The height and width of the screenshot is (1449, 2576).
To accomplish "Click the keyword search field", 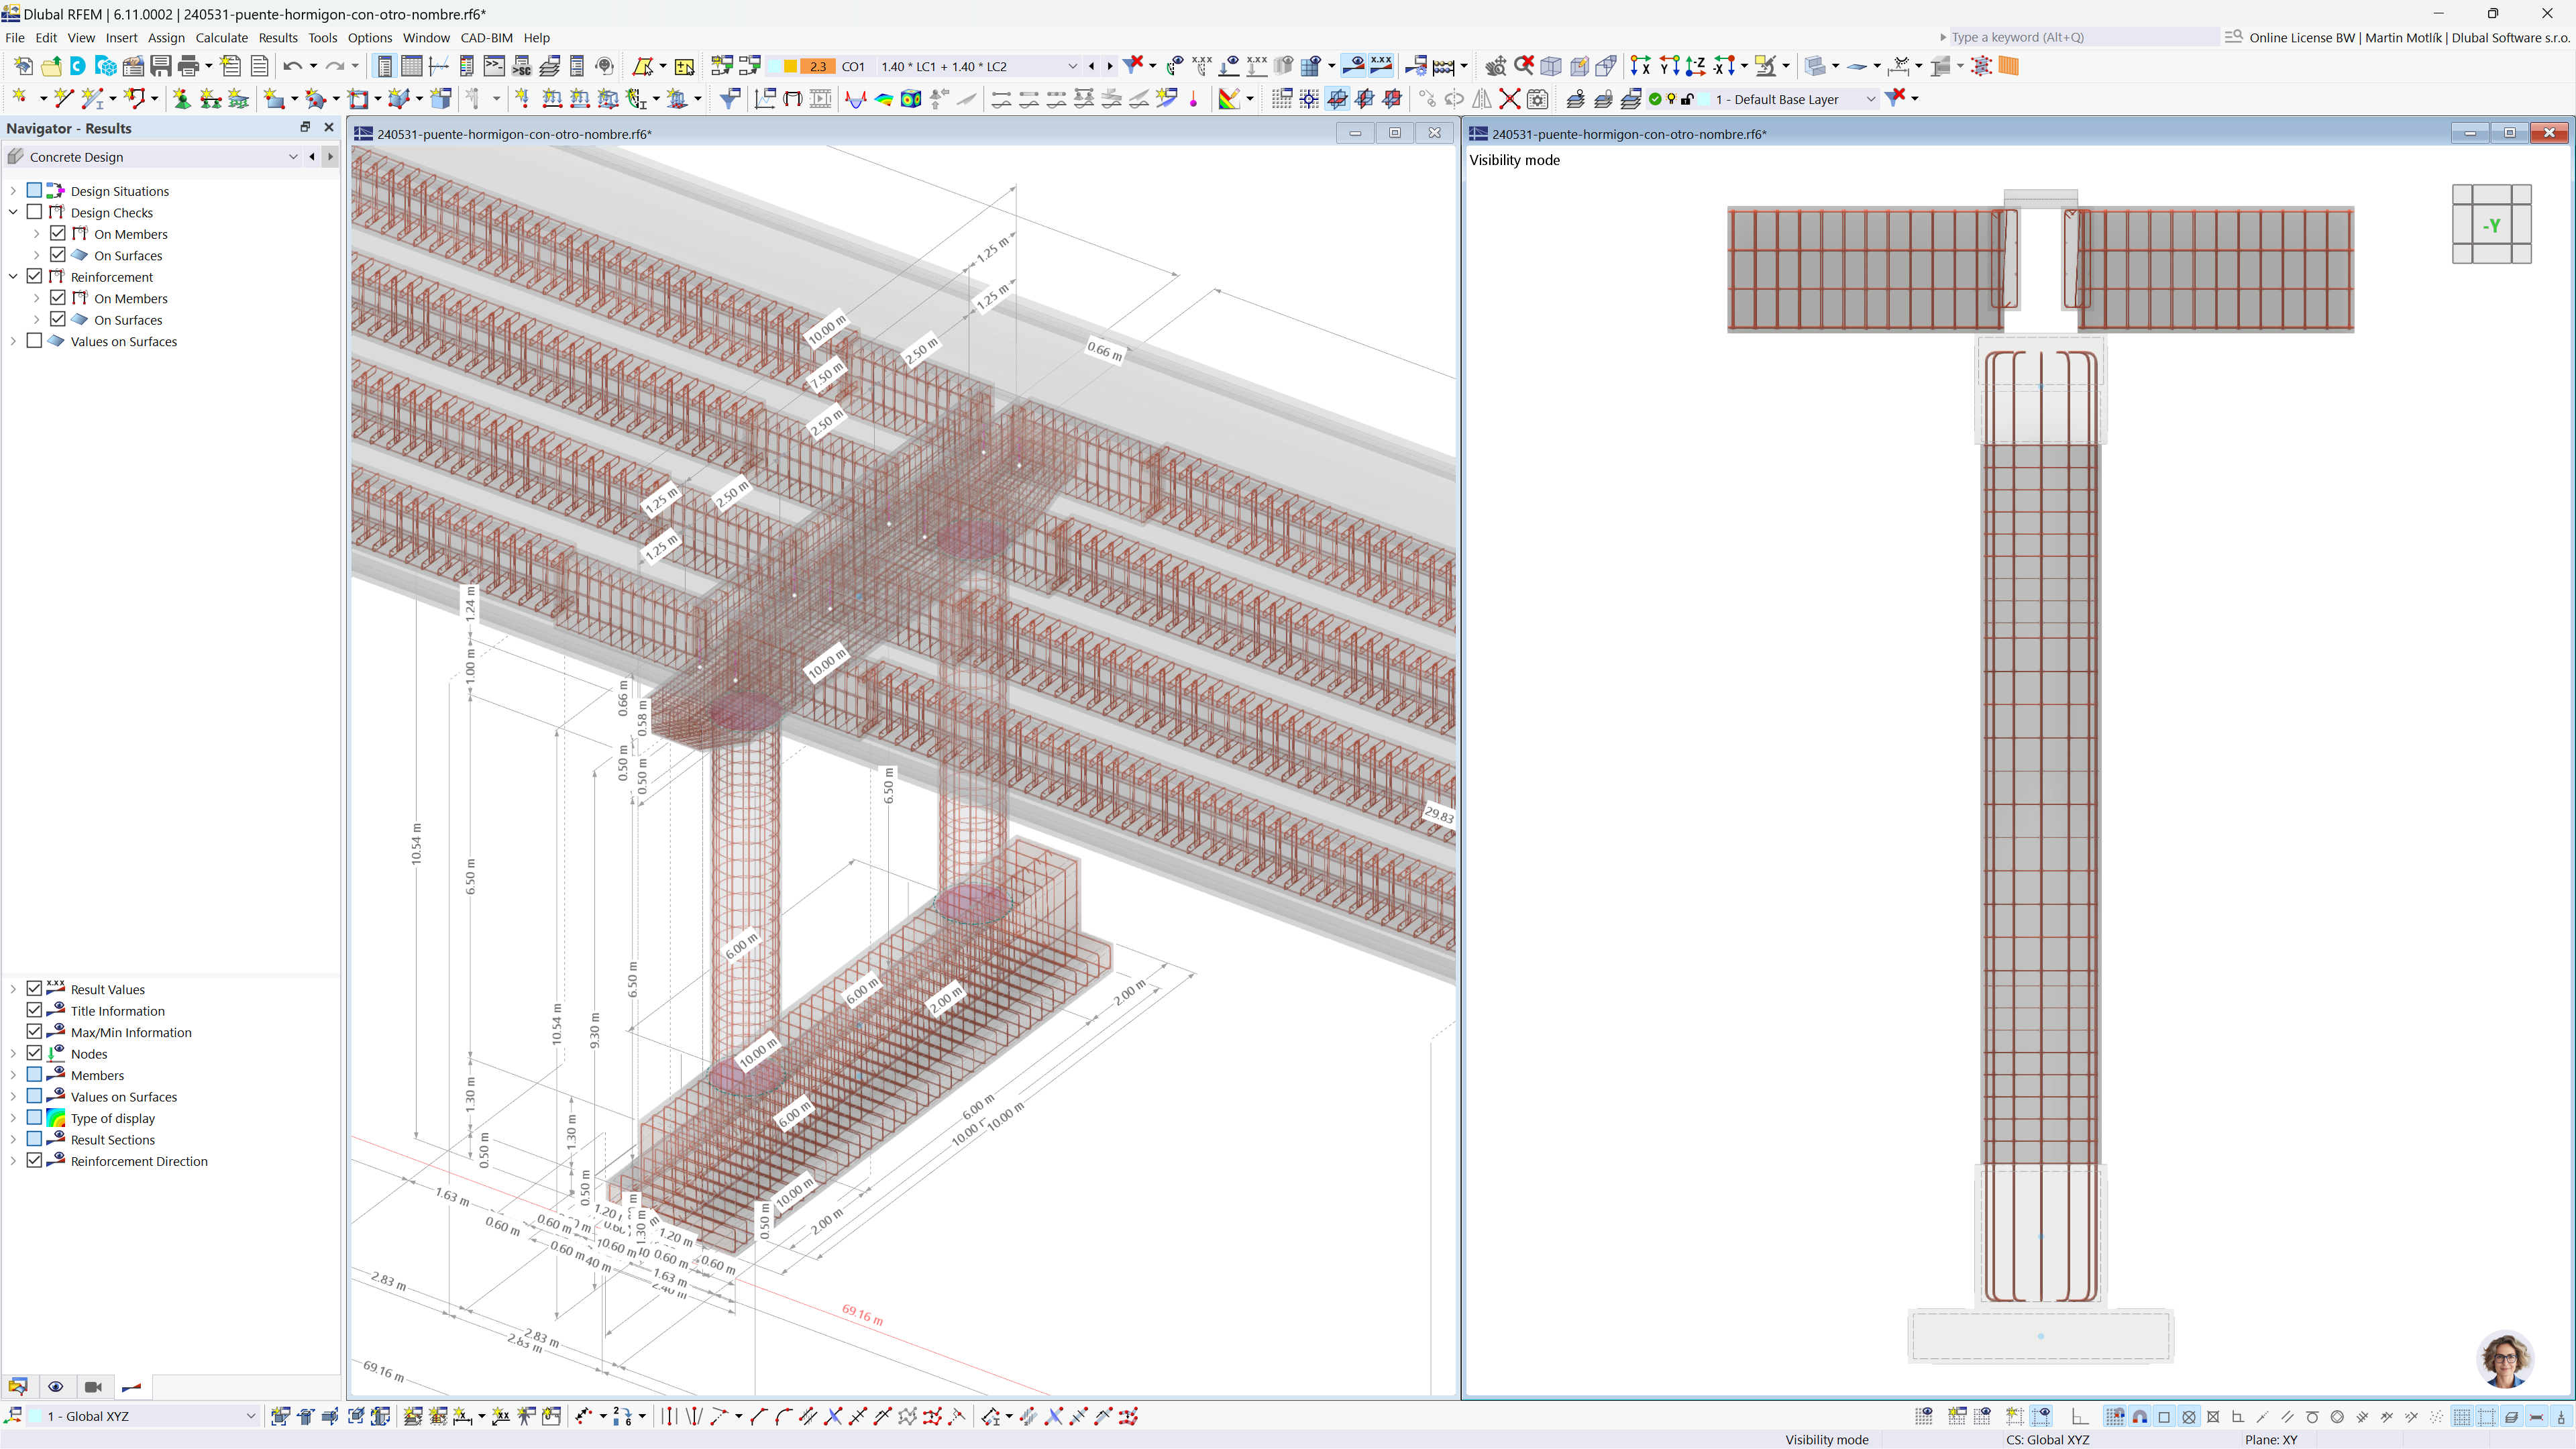I will pos(2080,37).
